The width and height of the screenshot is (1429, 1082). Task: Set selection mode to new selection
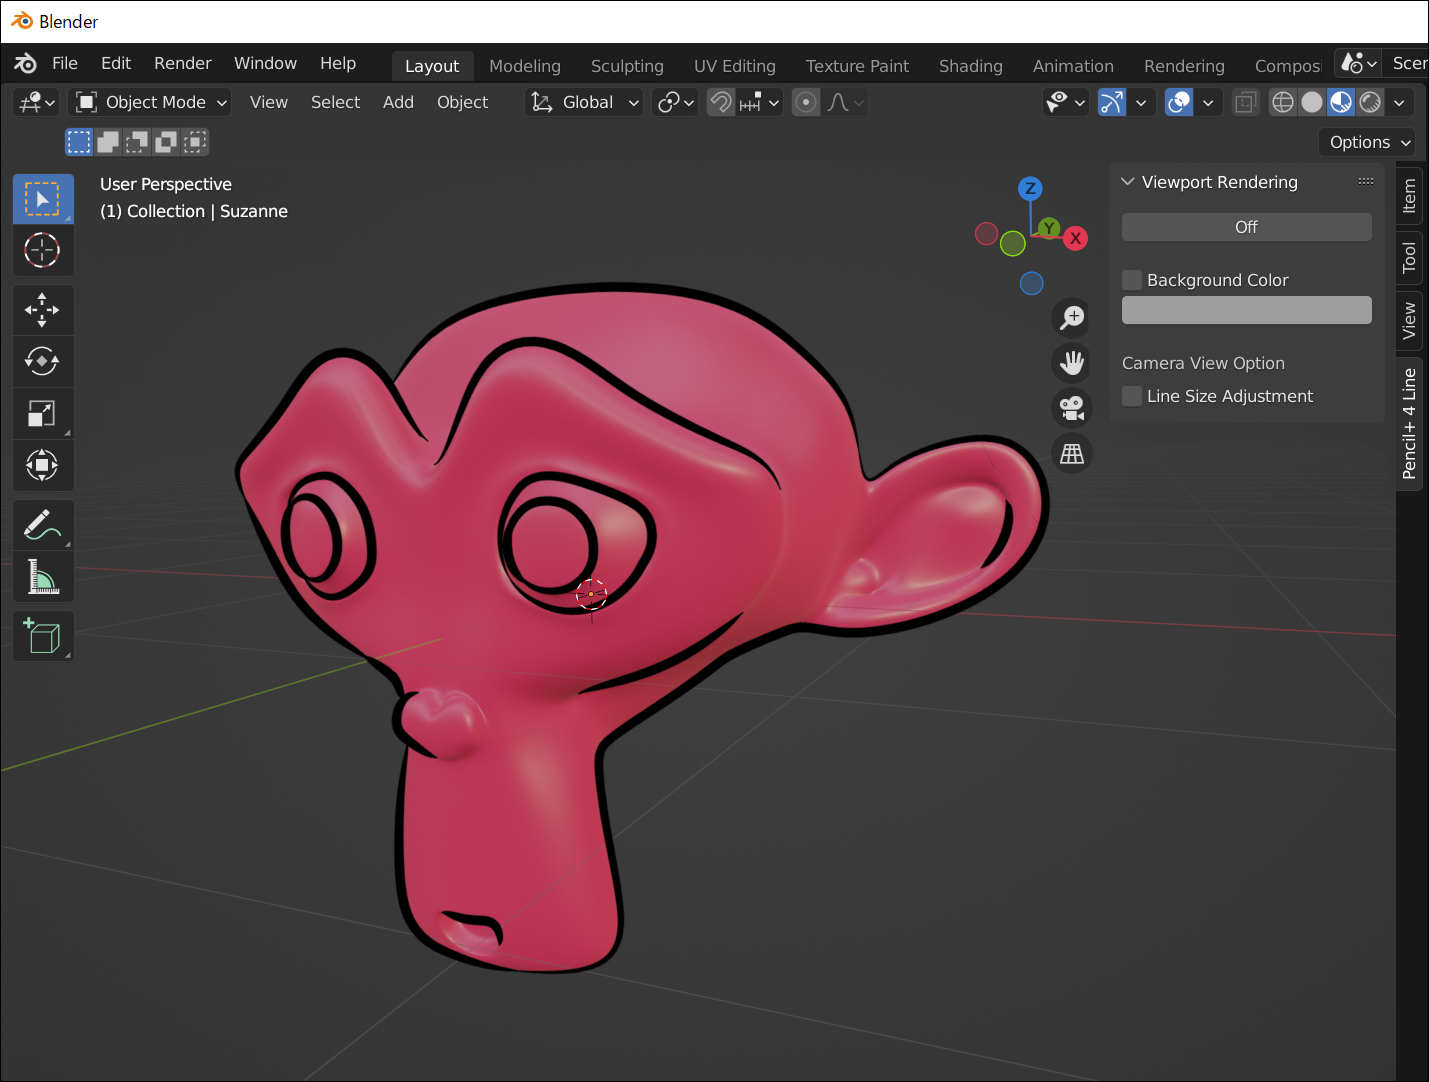tap(79, 142)
